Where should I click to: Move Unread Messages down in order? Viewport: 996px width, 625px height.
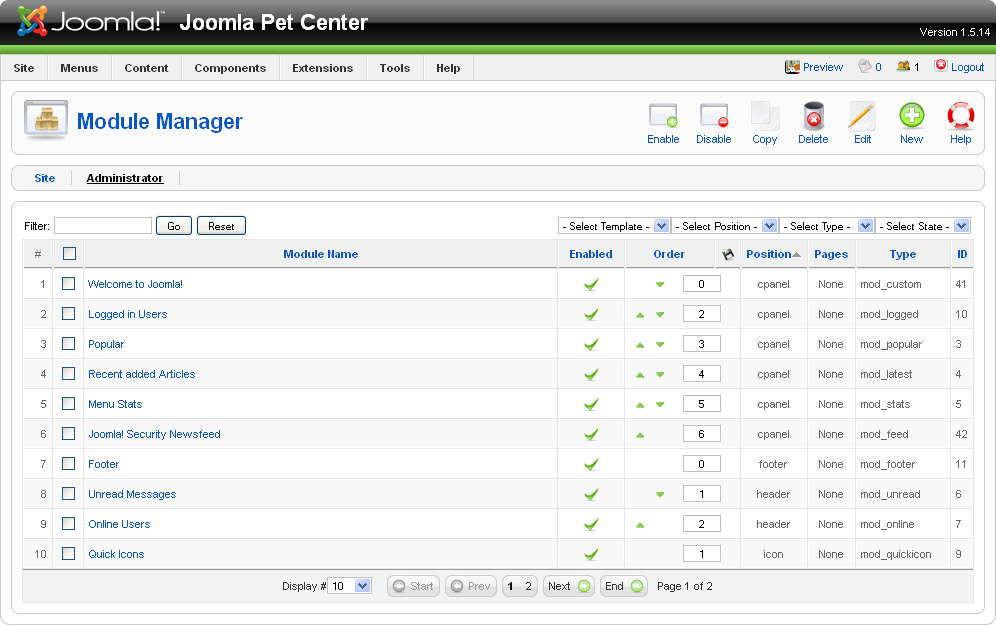pyautogui.click(x=660, y=495)
